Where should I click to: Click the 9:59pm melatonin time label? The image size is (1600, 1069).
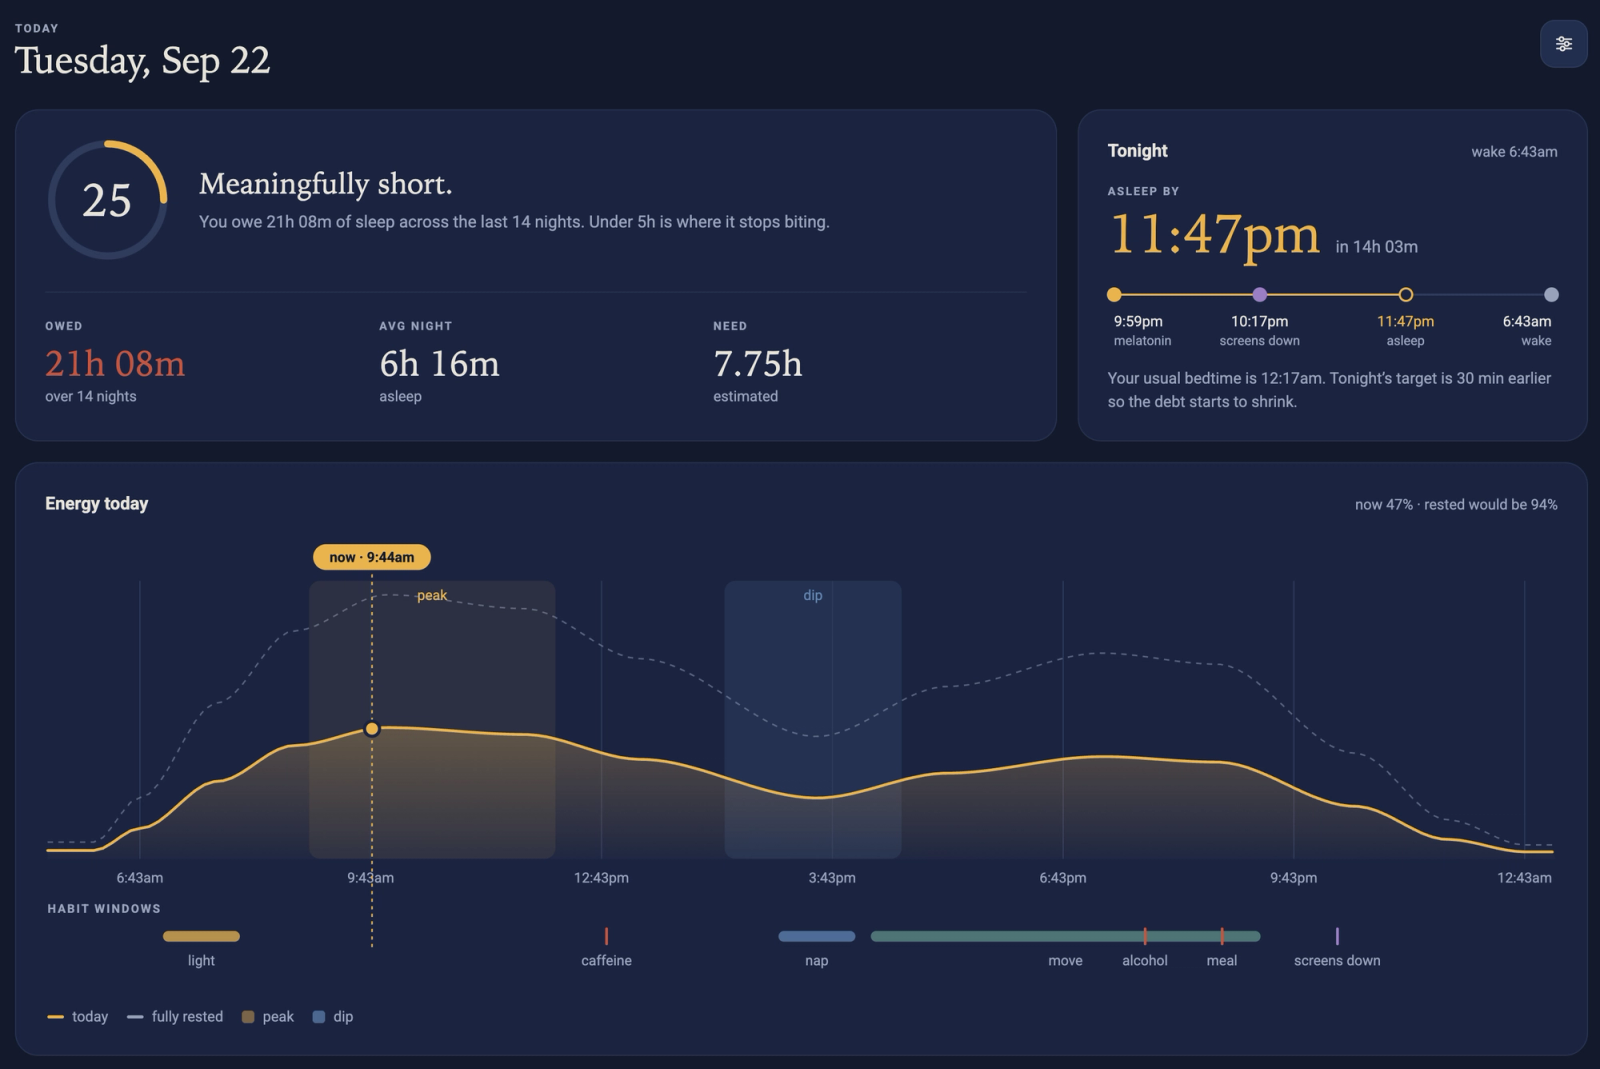tap(1138, 322)
